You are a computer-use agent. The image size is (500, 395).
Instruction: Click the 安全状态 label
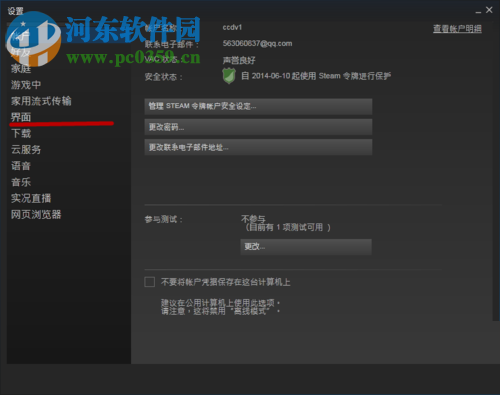[164, 77]
